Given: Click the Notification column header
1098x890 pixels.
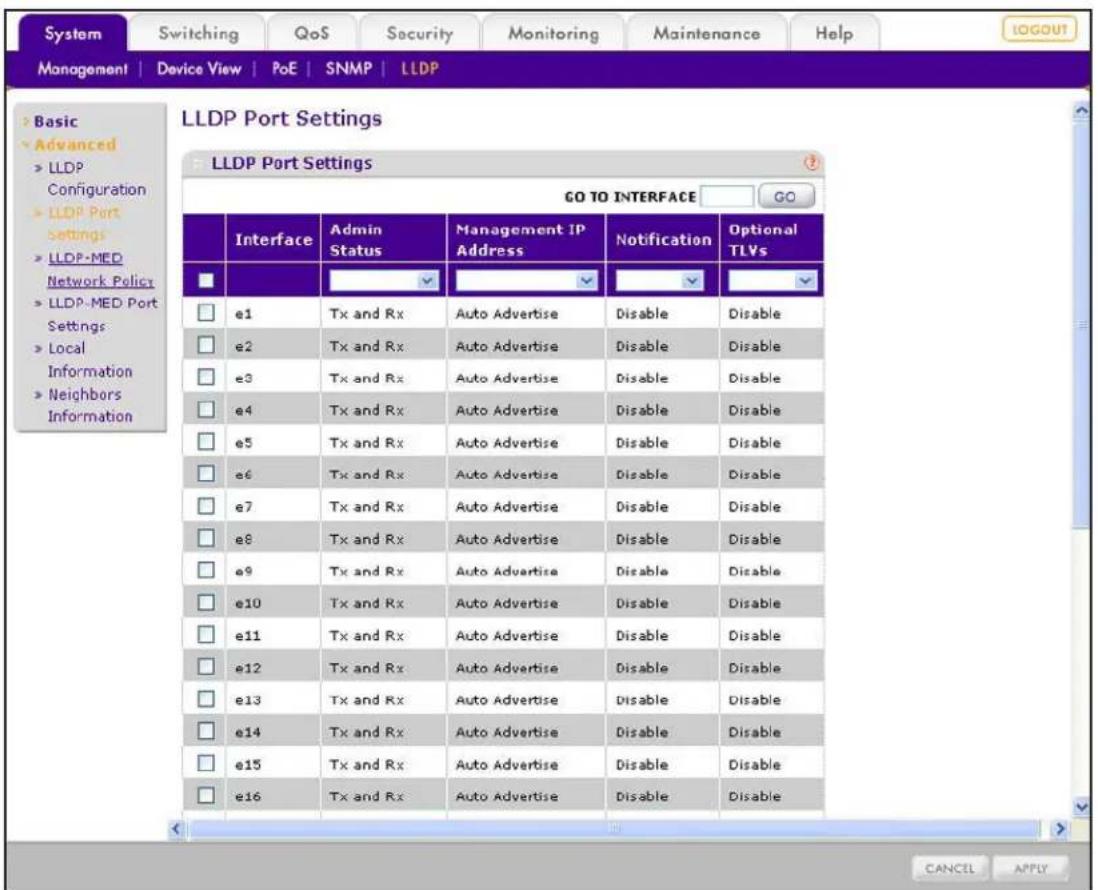Looking at the screenshot, I should [663, 239].
